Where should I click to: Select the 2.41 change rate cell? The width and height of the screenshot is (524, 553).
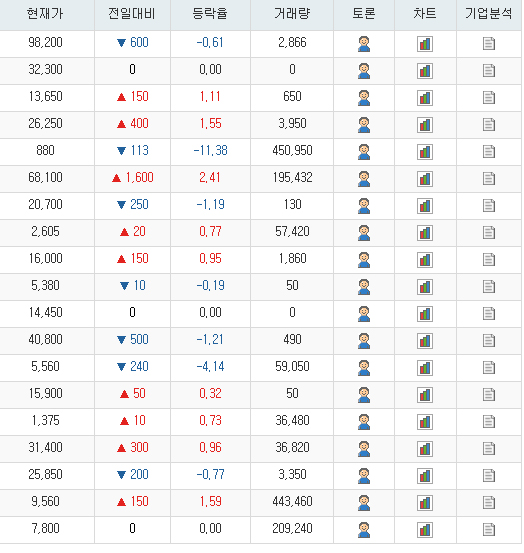[x=210, y=177]
